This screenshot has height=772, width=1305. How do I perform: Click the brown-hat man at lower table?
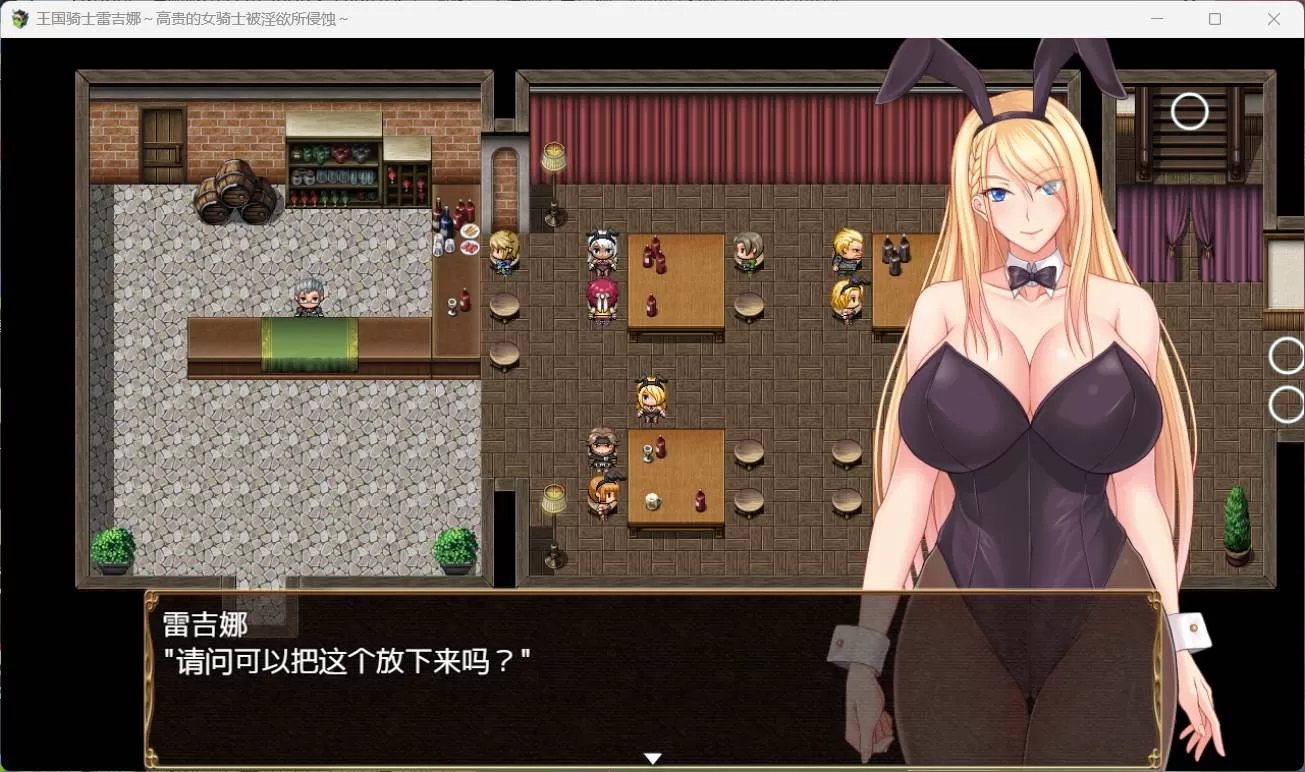tap(602, 448)
